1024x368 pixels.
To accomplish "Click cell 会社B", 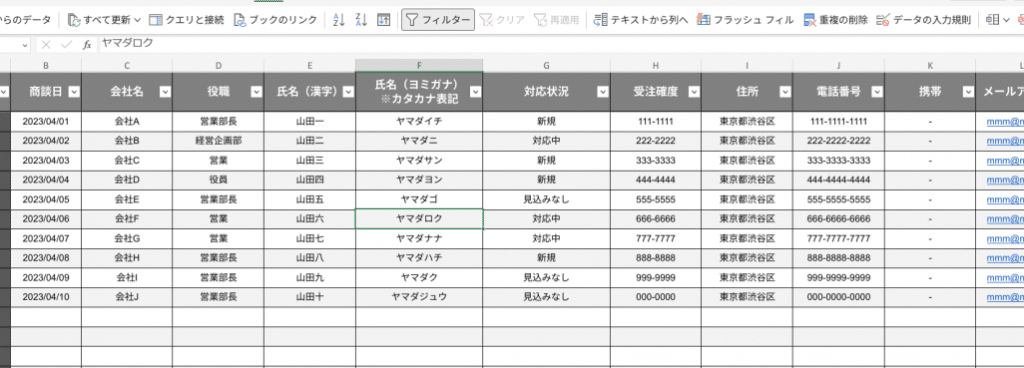I will tap(127, 141).
